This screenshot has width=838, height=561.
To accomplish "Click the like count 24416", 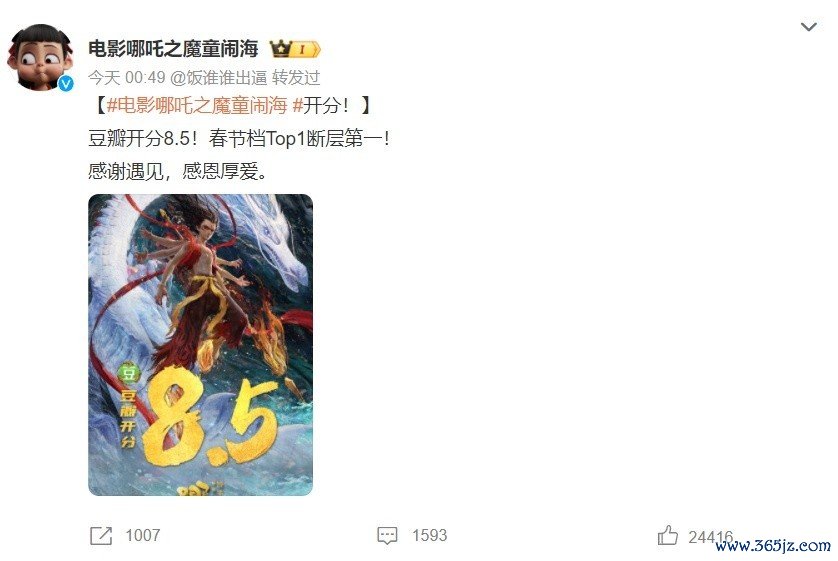I will point(710,536).
